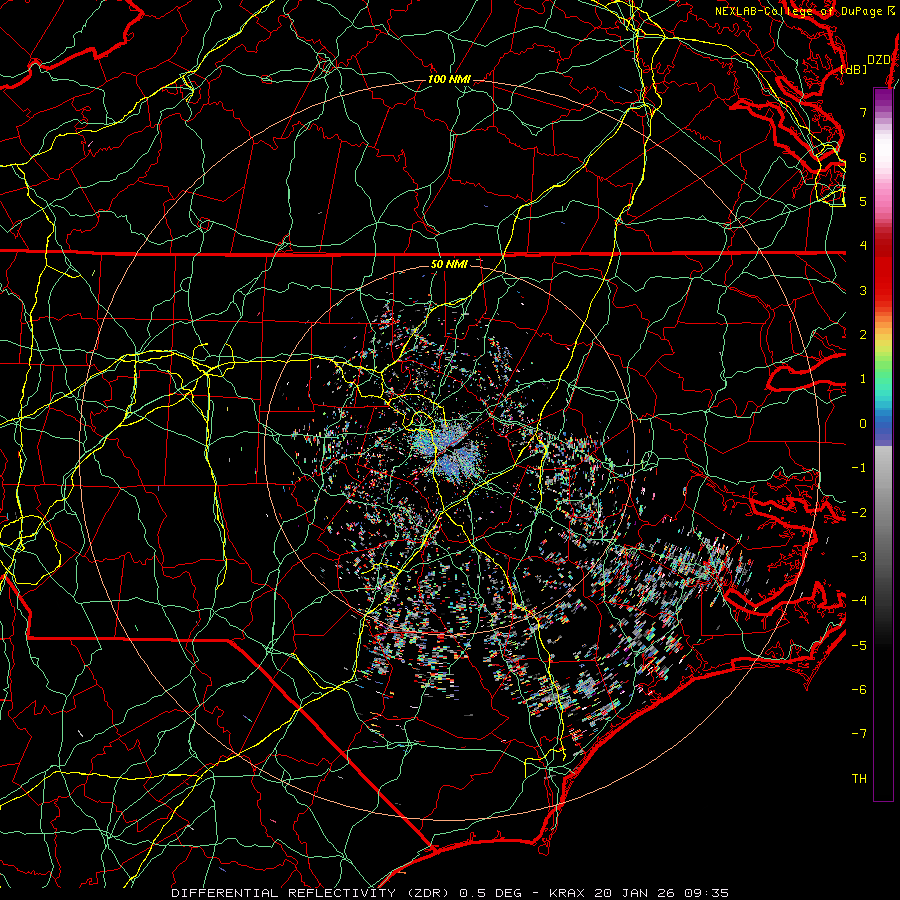Click the 0.5 DEG elevation angle text
This screenshot has width=900, height=900.
(x=490, y=893)
